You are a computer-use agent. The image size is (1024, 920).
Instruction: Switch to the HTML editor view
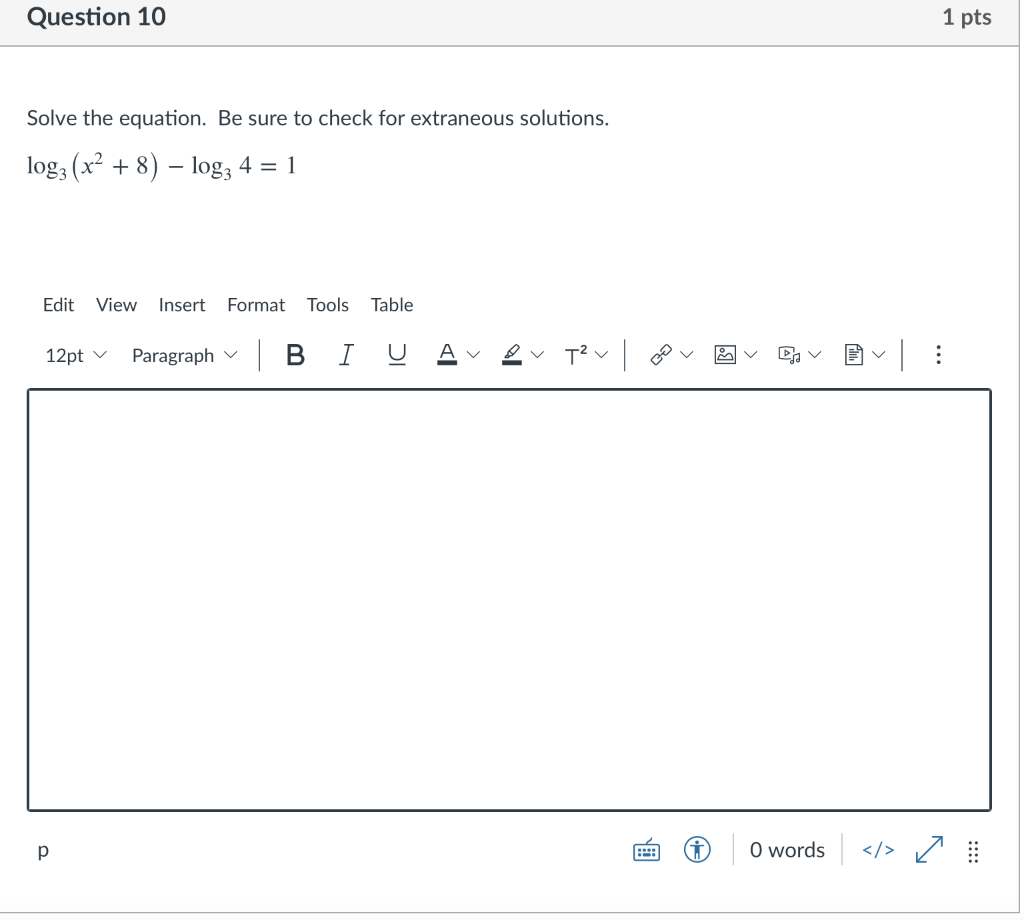pos(877,849)
